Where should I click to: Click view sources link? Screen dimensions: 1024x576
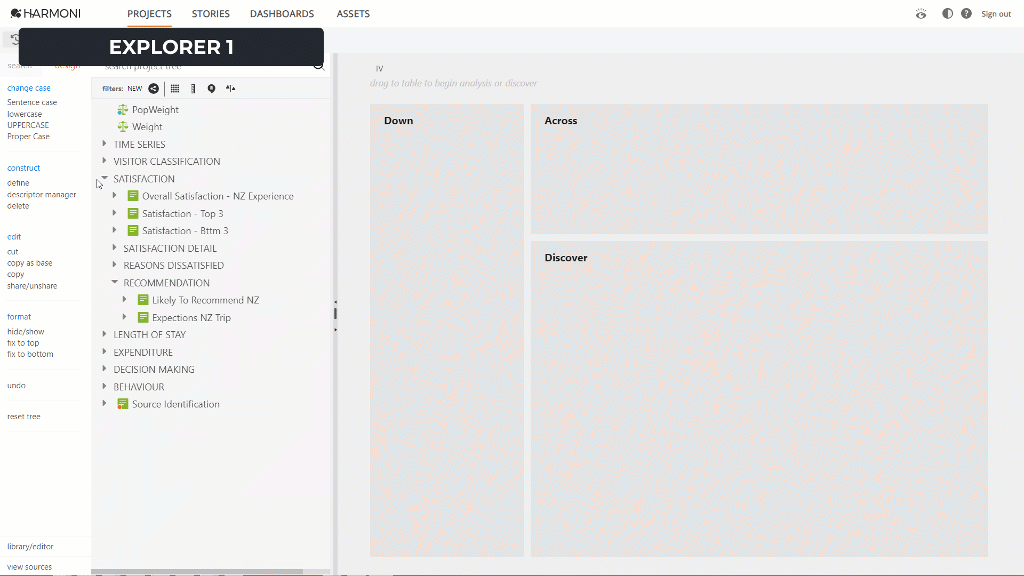pyautogui.click(x=29, y=567)
